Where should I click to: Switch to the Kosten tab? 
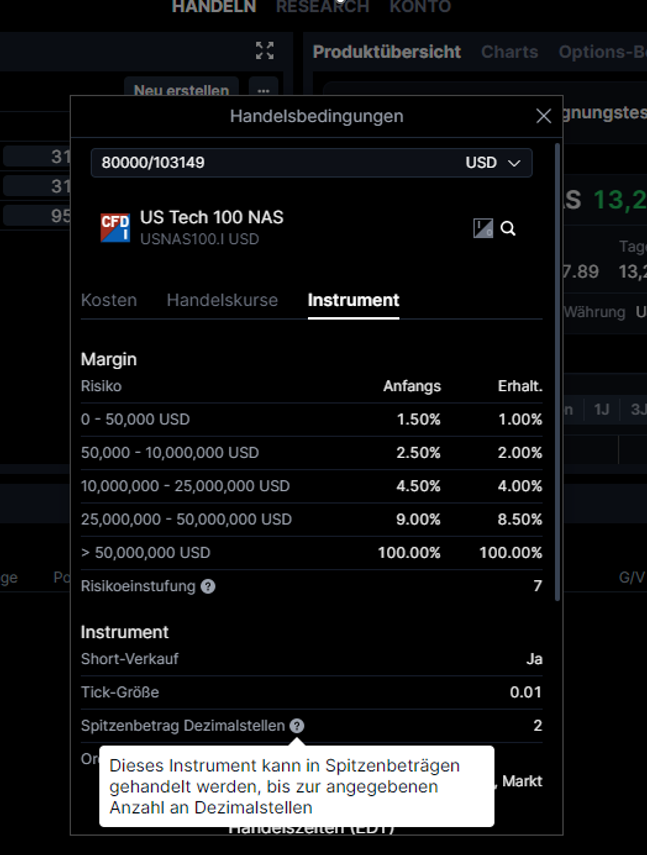[x=109, y=300]
